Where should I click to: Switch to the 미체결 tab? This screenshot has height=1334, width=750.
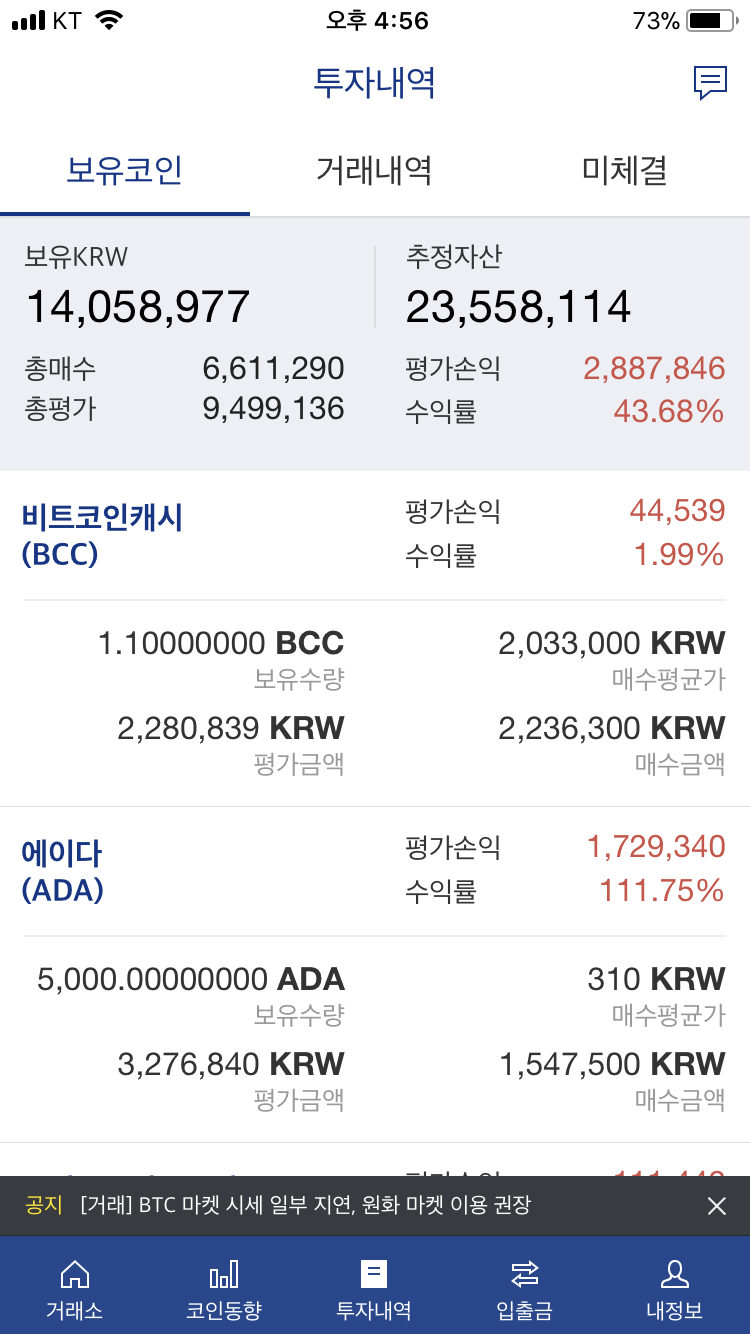coord(624,170)
